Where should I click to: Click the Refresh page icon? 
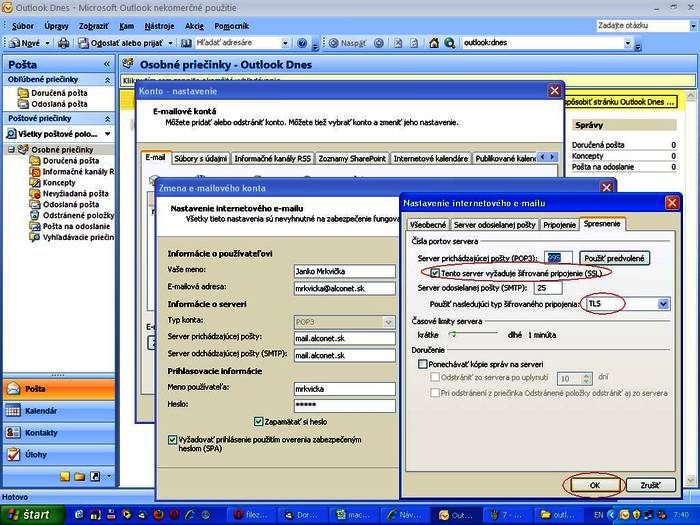(414, 43)
